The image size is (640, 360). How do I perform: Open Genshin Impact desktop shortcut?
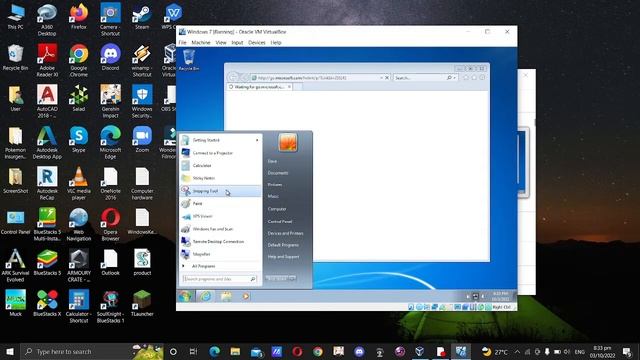pyautogui.click(x=110, y=101)
